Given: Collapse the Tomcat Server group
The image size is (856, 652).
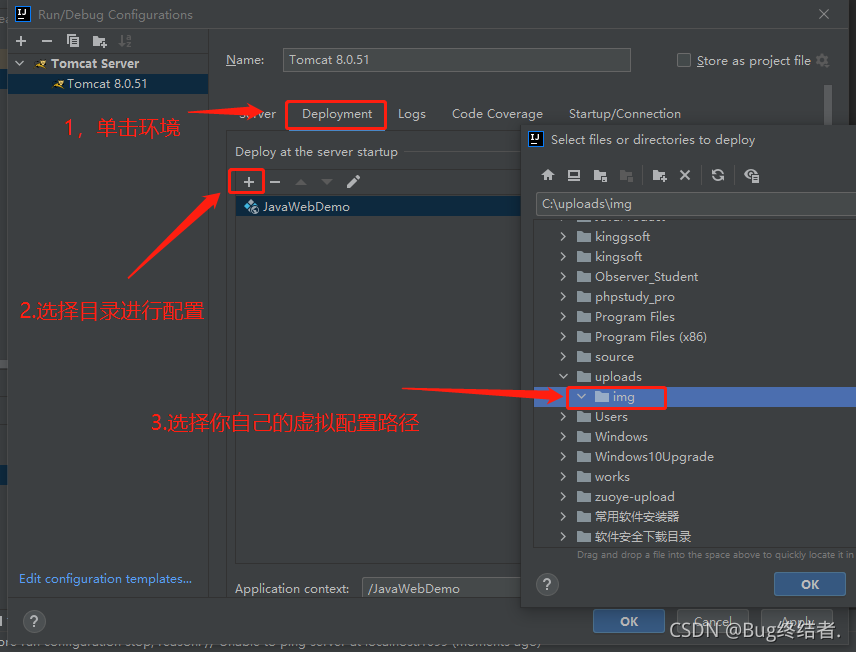Looking at the screenshot, I should click(20, 63).
